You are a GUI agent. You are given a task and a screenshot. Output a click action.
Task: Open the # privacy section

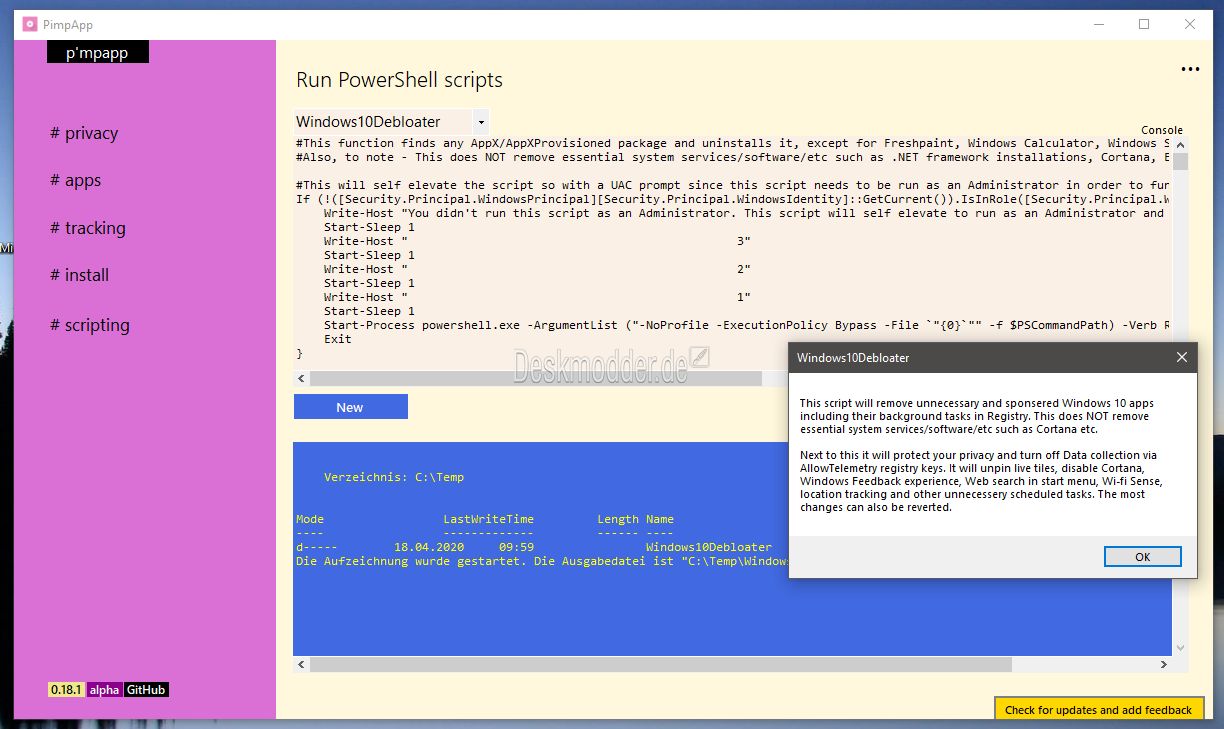(84, 133)
